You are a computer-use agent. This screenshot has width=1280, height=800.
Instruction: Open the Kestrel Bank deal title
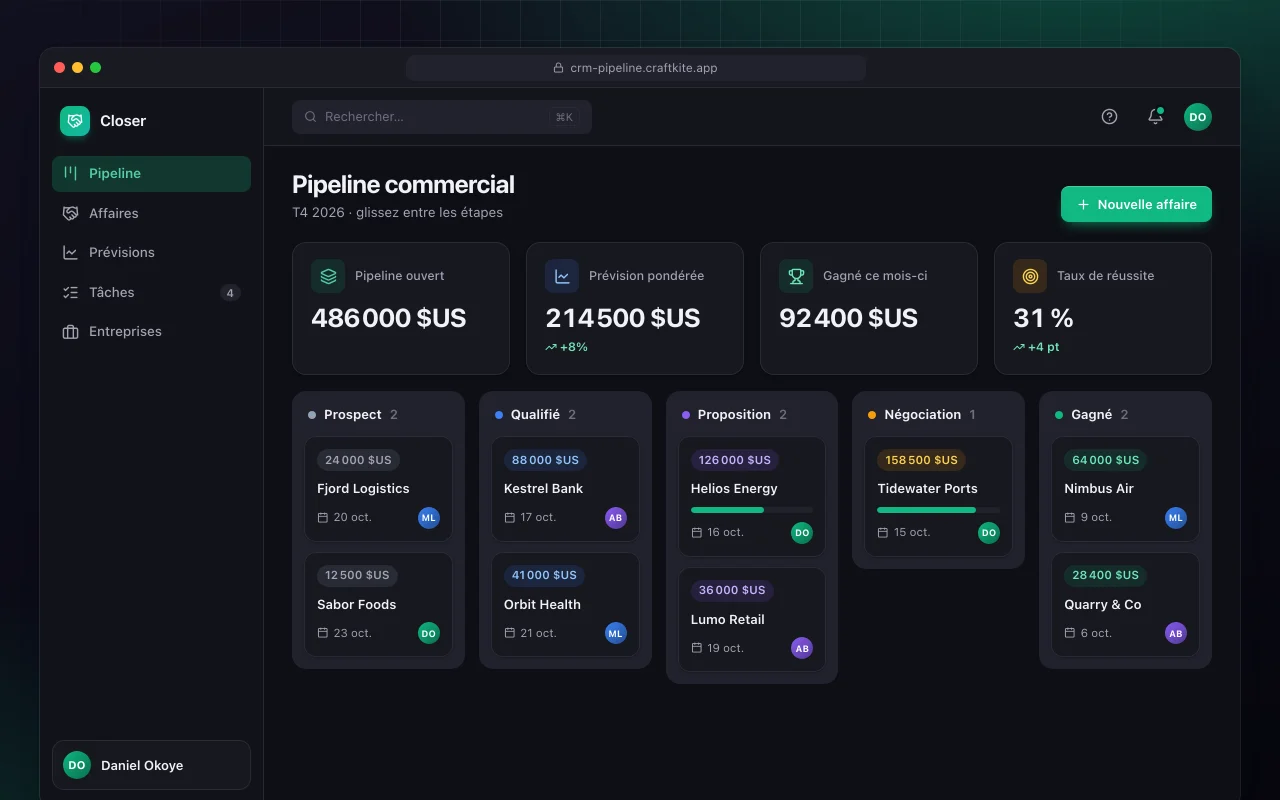click(543, 489)
